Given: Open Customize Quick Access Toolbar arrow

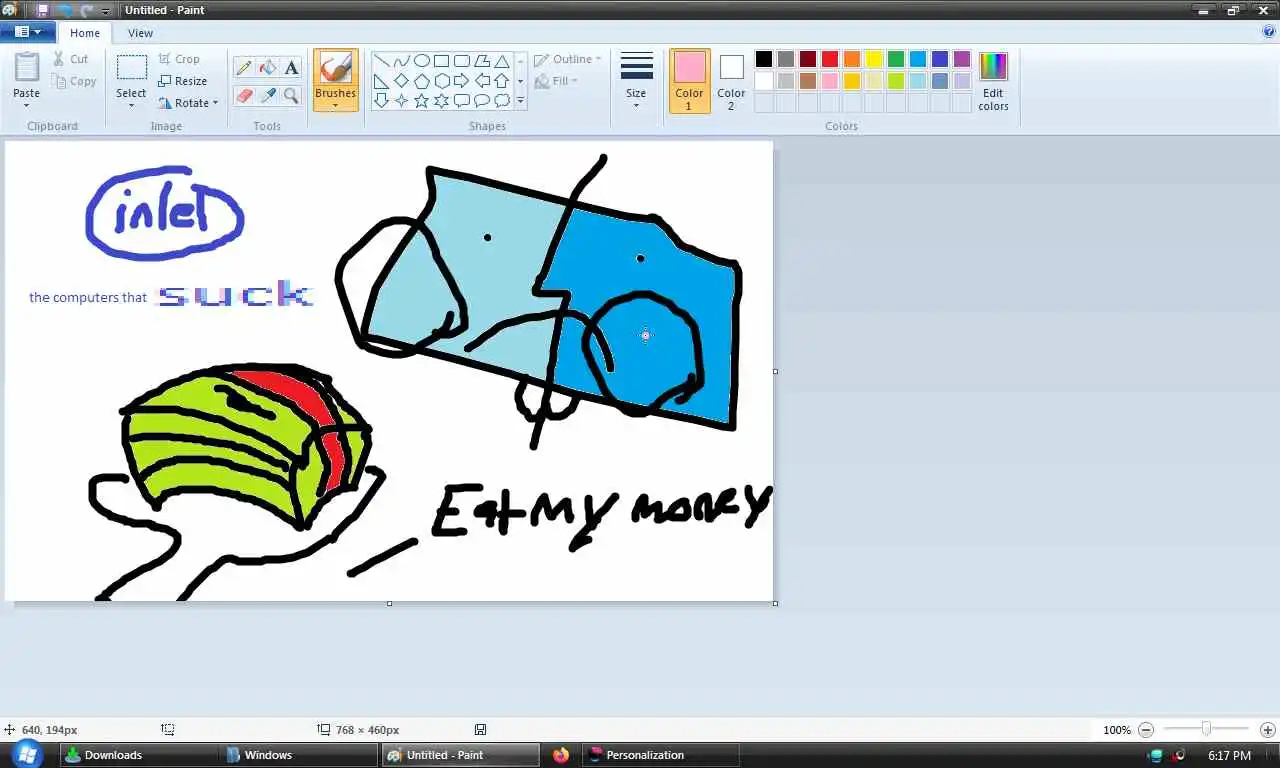Looking at the screenshot, I should coord(105,11).
